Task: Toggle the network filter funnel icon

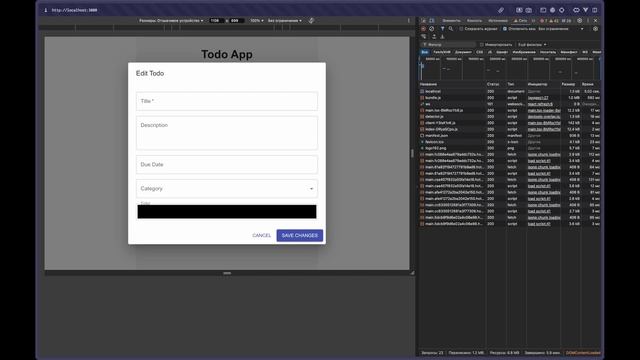Action: coord(442,29)
